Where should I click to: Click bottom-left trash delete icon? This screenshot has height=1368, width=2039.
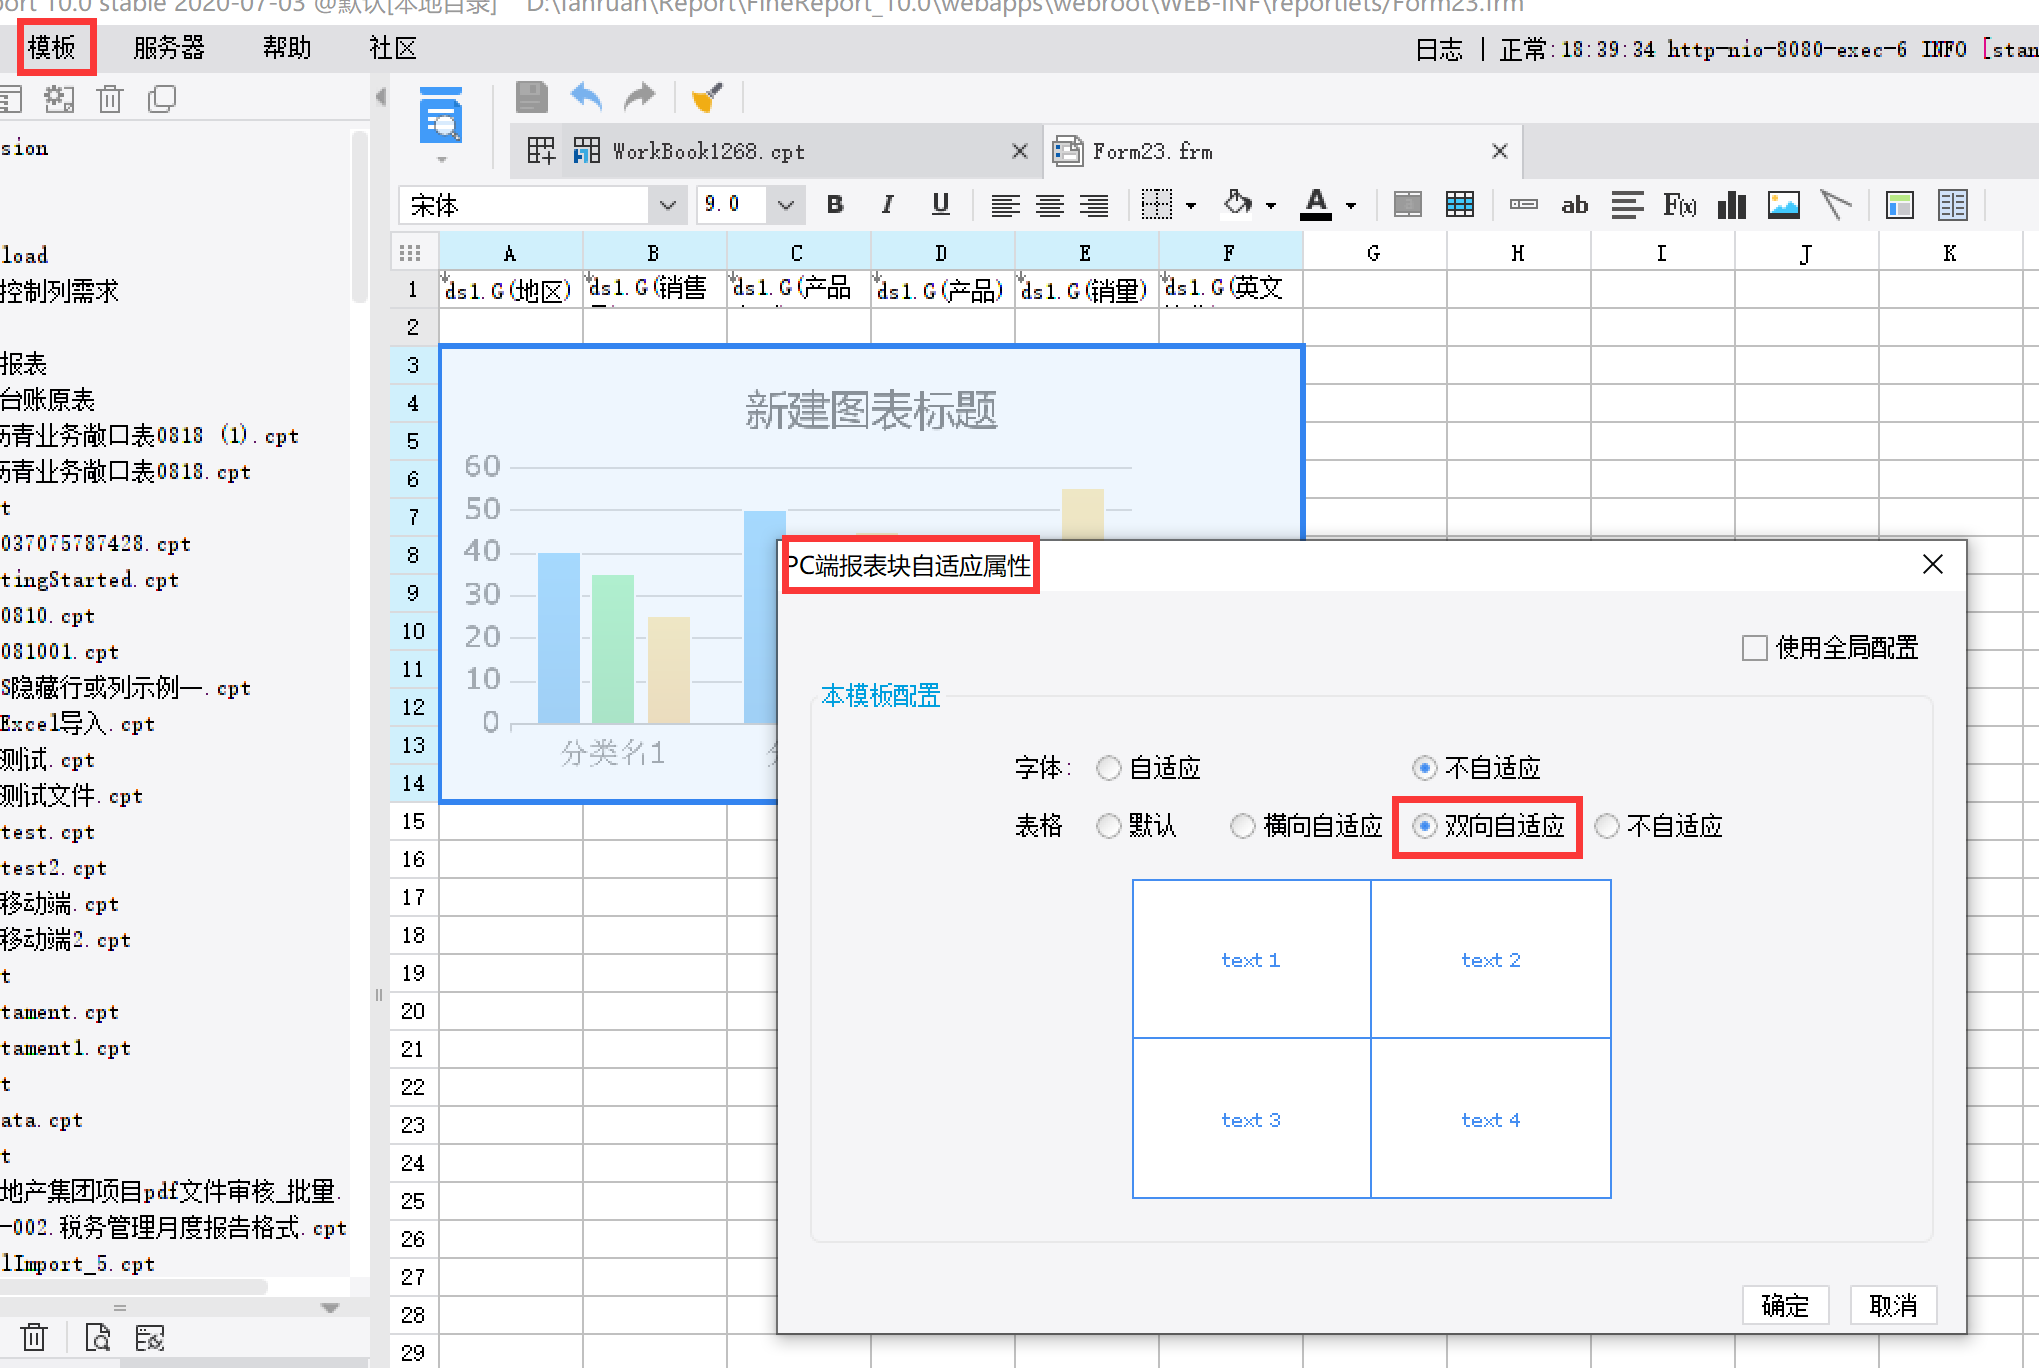34,1337
